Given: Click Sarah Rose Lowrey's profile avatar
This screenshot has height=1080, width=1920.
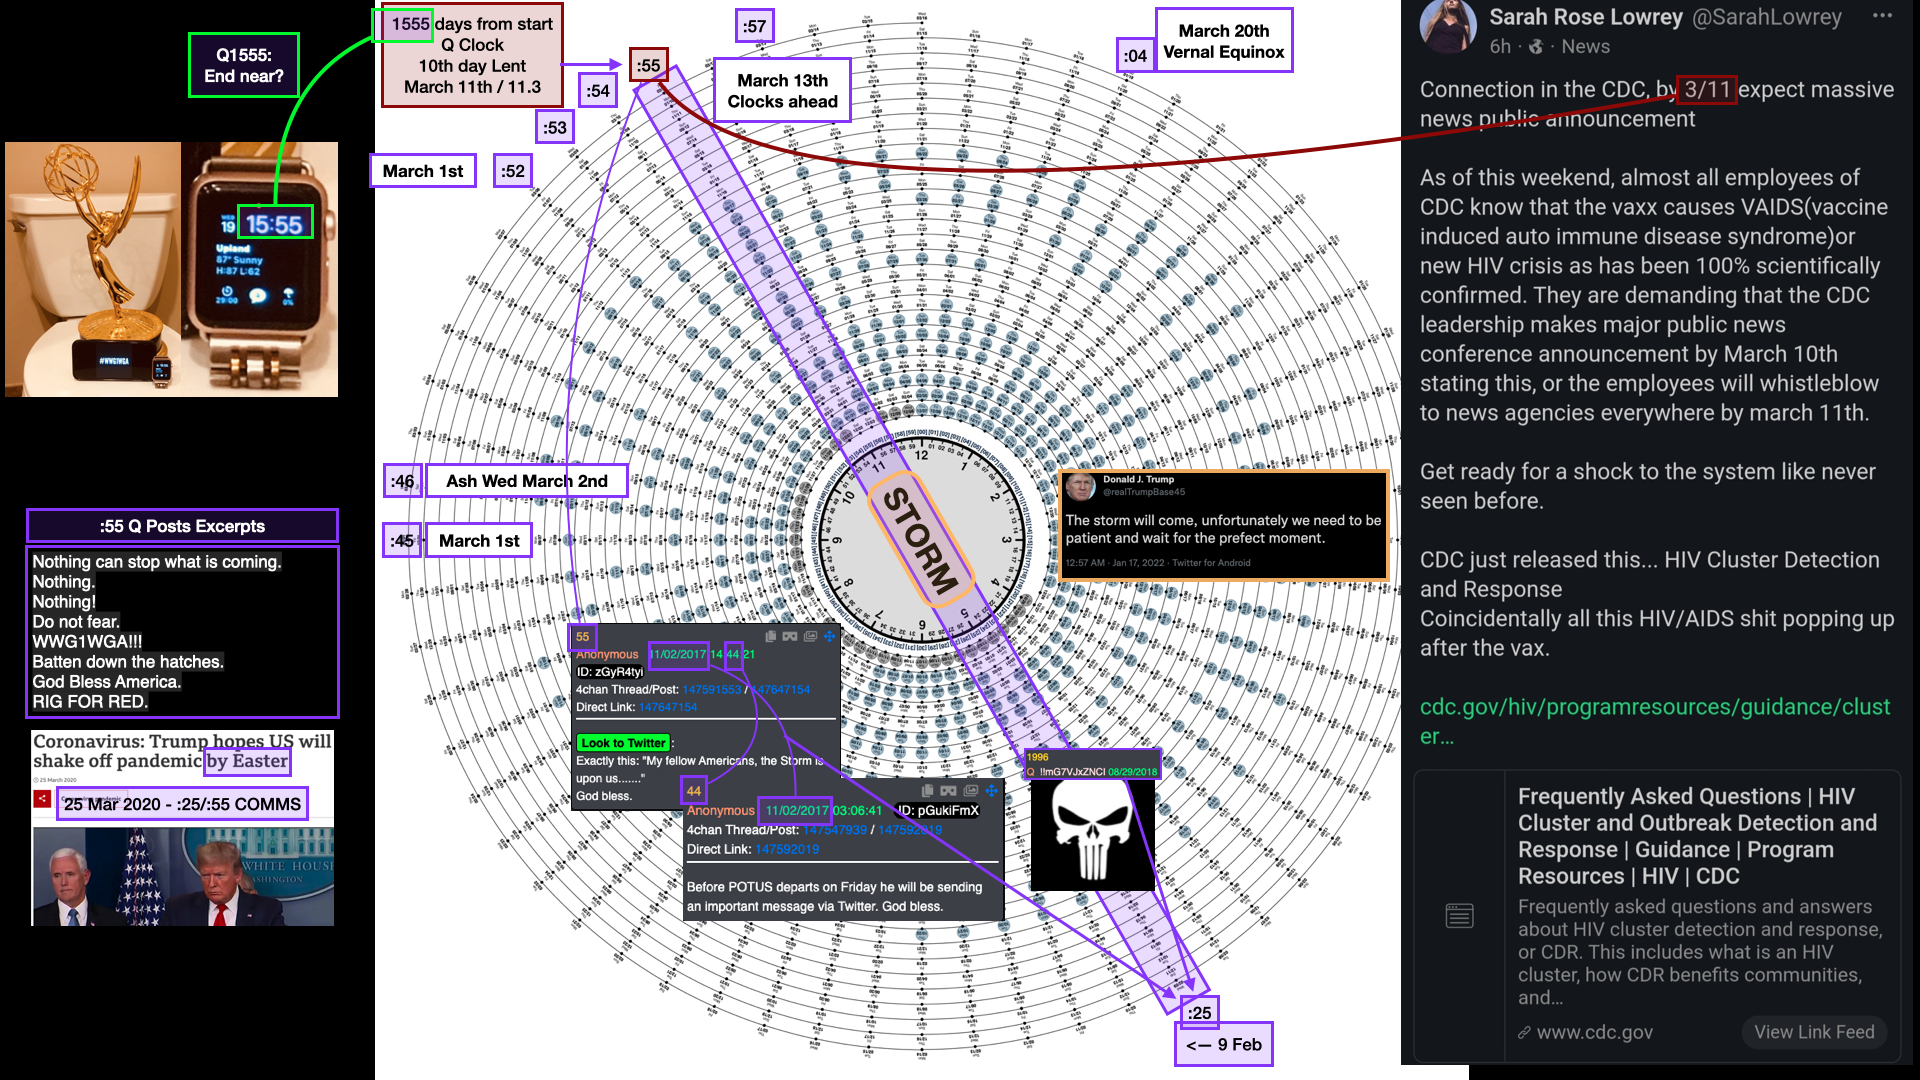Looking at the screenshot, I should [1448, 26].
